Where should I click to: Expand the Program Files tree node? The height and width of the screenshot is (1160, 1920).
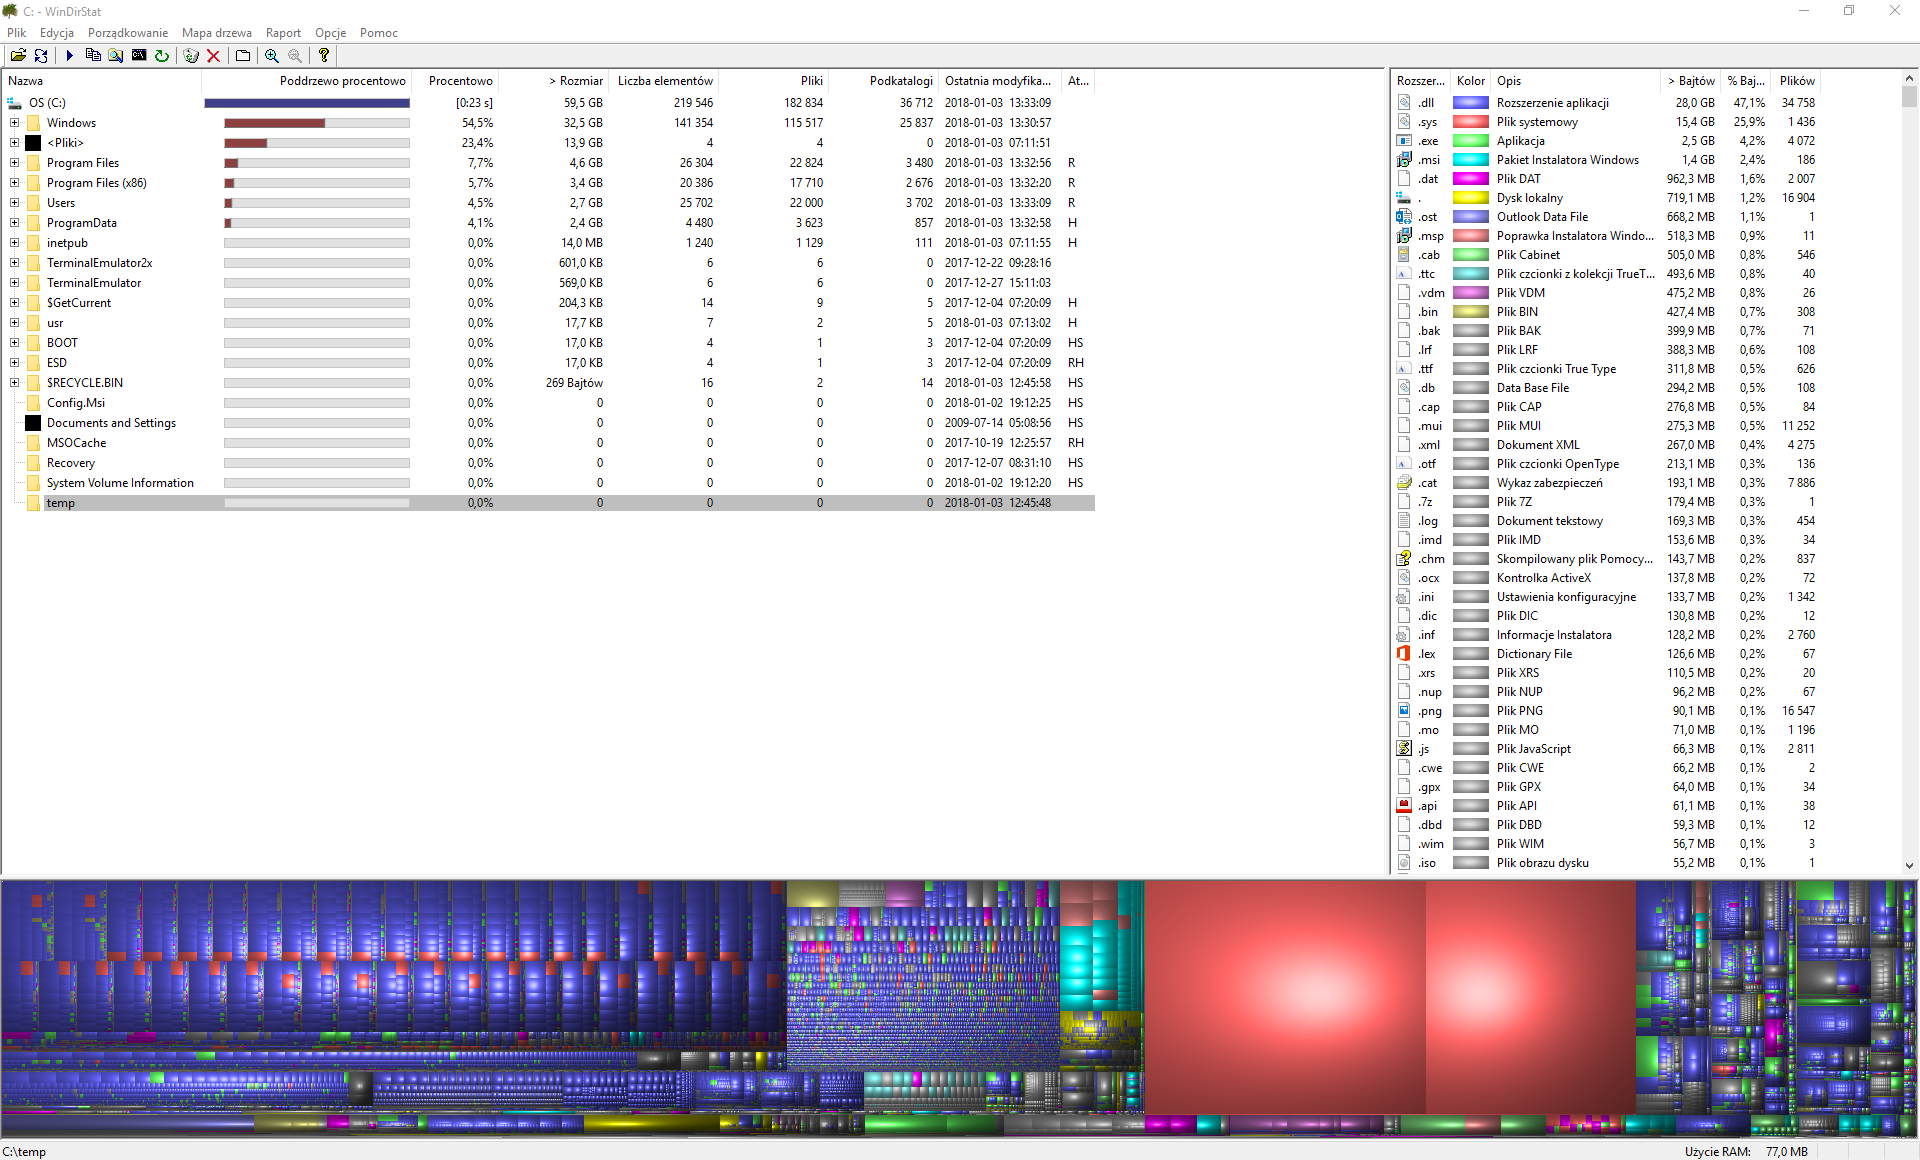coord(14,163)
